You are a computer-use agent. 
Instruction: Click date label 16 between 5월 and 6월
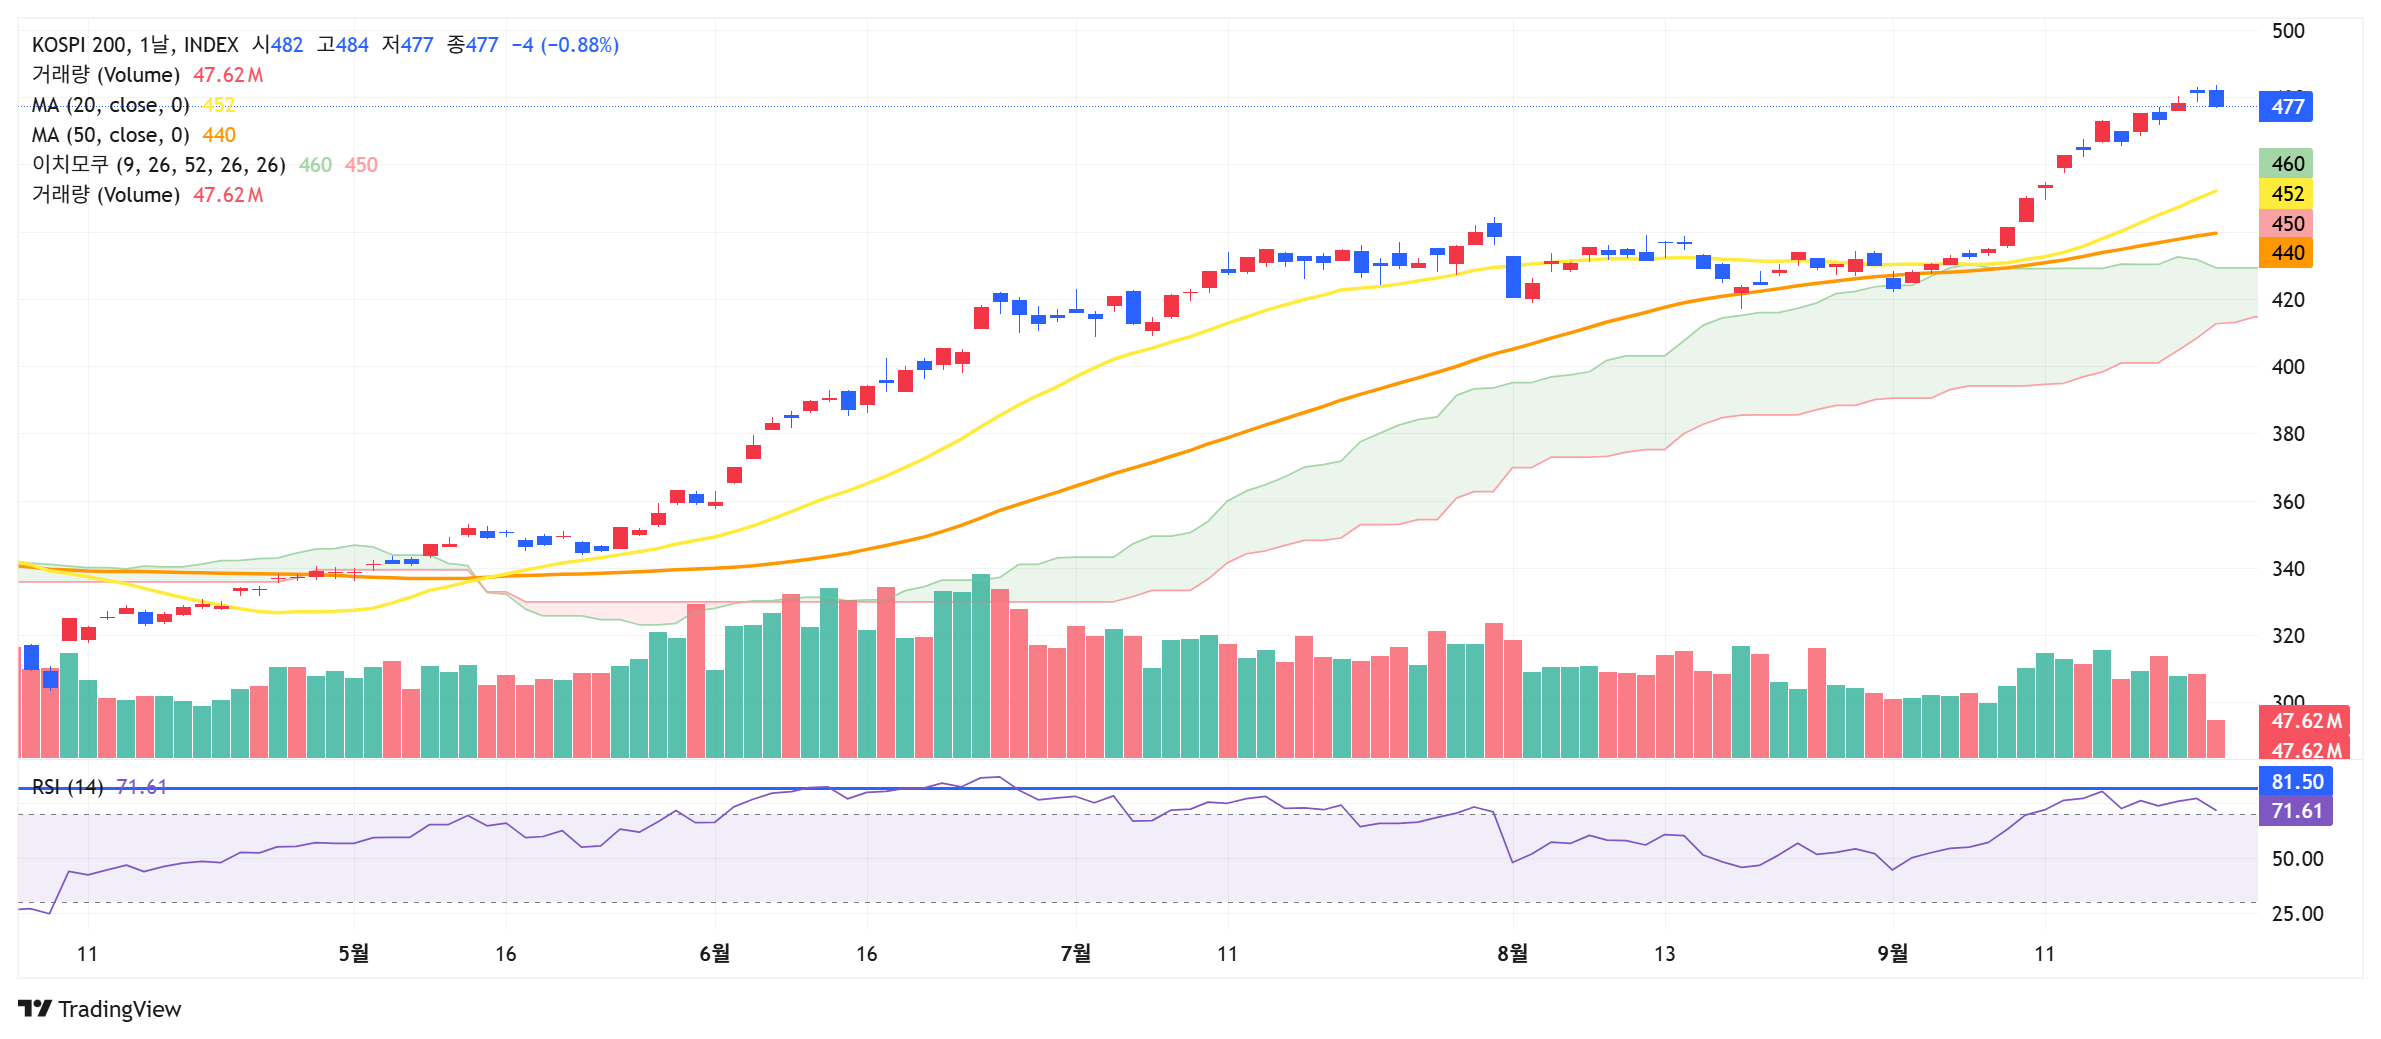[x=506, y=954]
